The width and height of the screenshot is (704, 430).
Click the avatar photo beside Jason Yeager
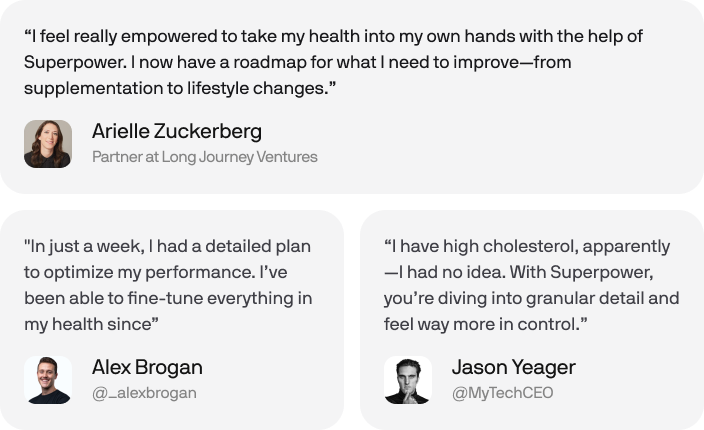(x=408, y=380)
